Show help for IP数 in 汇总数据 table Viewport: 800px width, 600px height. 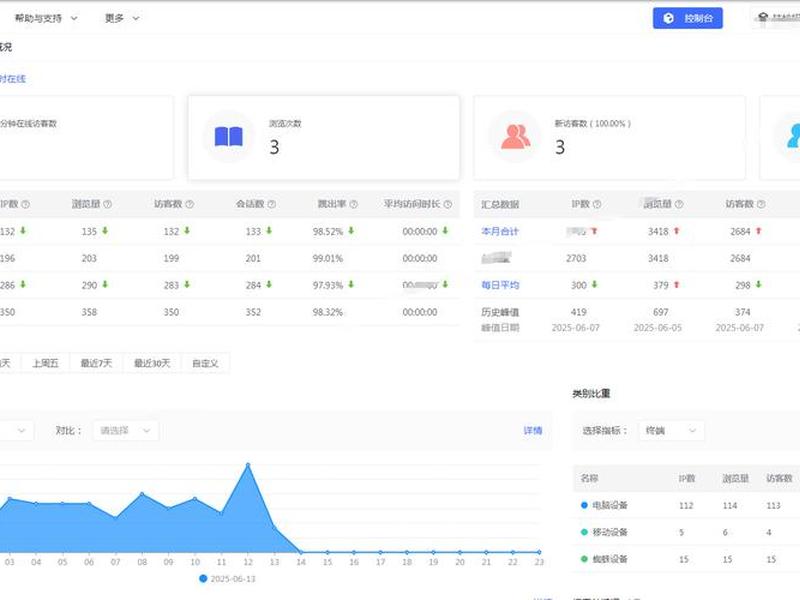click(x=597, y=204)
